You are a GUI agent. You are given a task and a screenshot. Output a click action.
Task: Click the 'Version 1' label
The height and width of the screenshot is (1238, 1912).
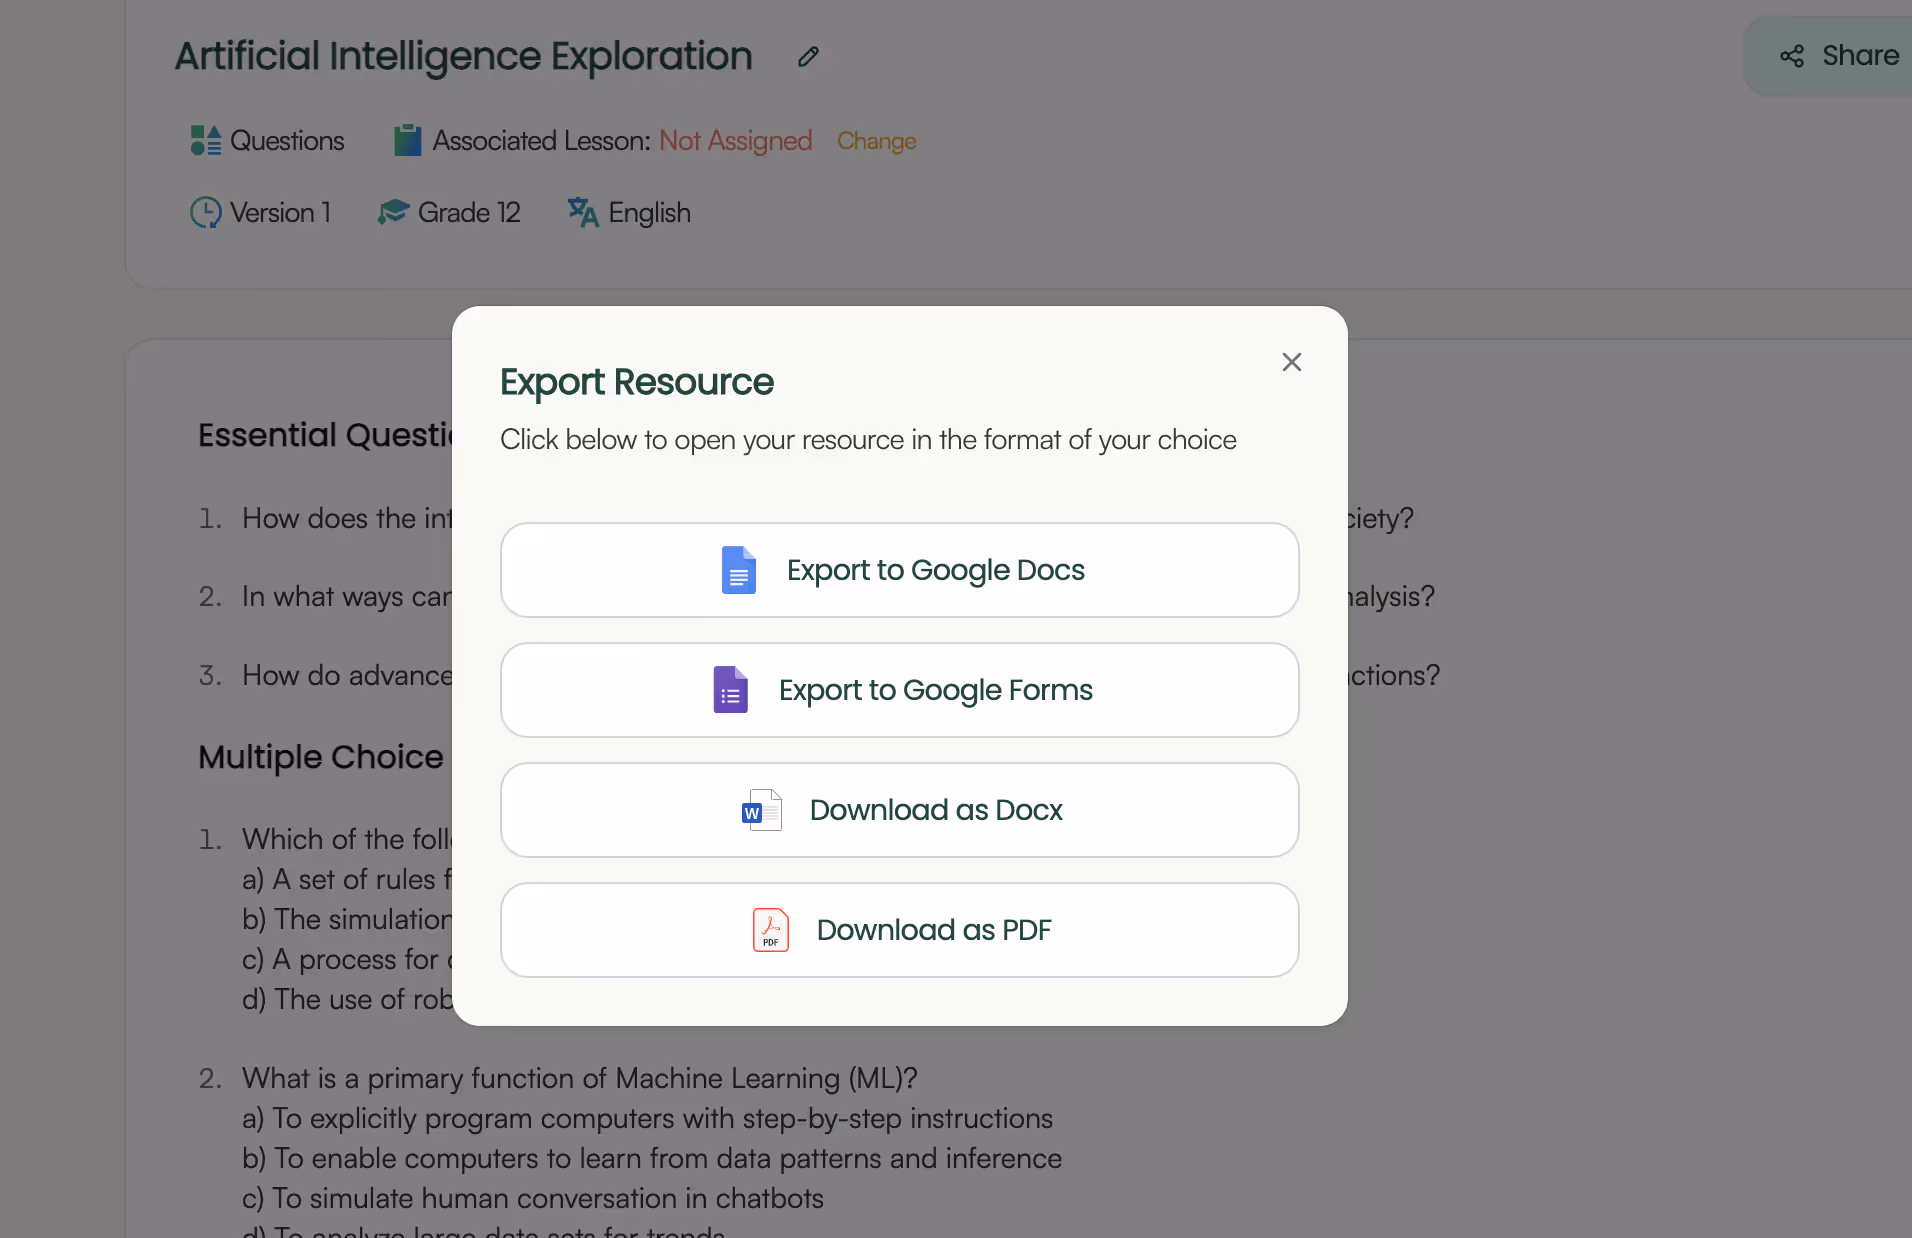[280, 213]
